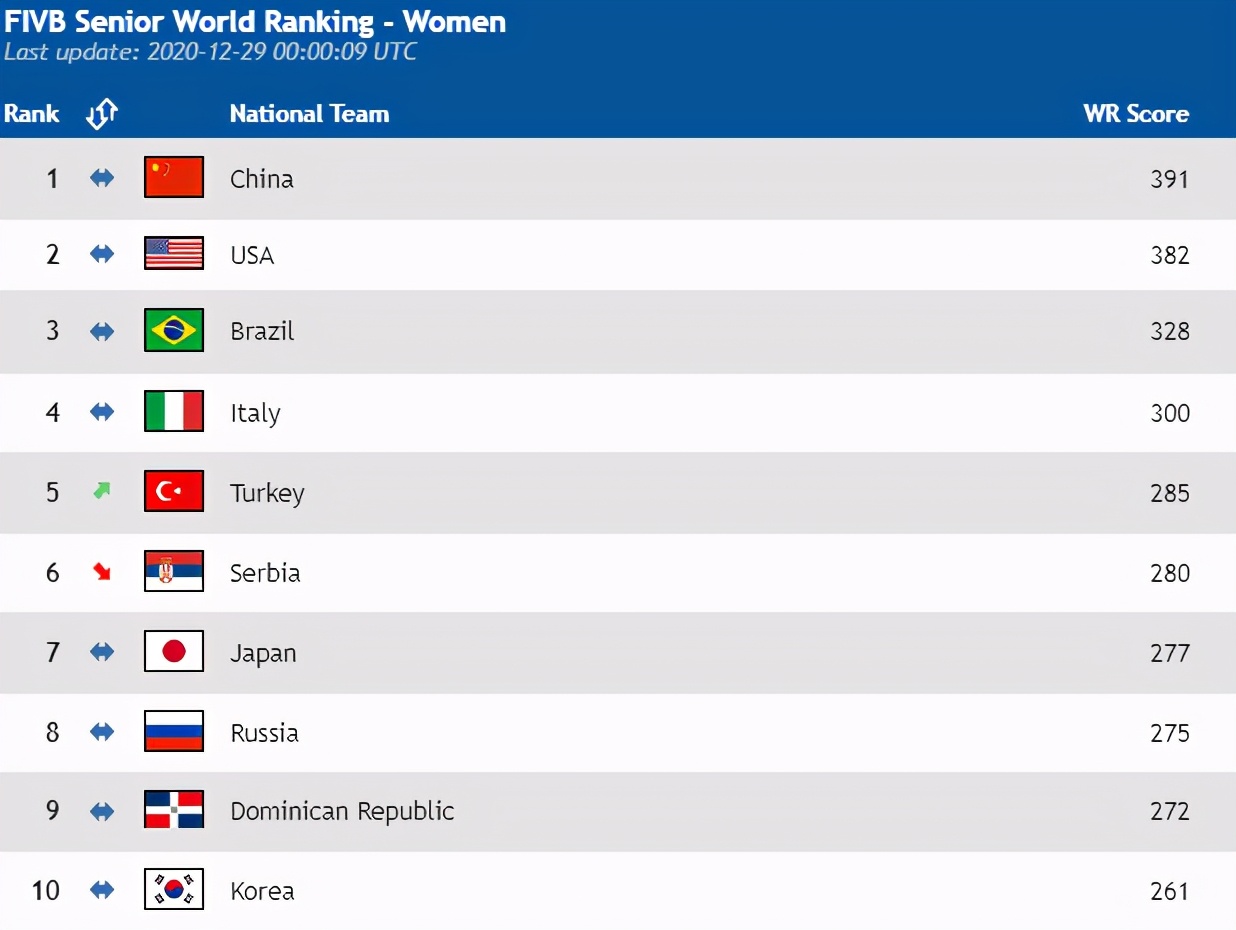This screenshot has width=1236, height=930.
Task: Click the Italy flag icon
Action: point(174,411)
